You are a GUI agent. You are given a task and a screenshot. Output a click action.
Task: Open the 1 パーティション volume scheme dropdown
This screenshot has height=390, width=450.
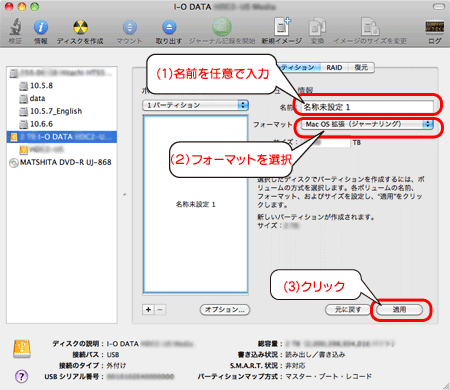(x=195, y=105)
